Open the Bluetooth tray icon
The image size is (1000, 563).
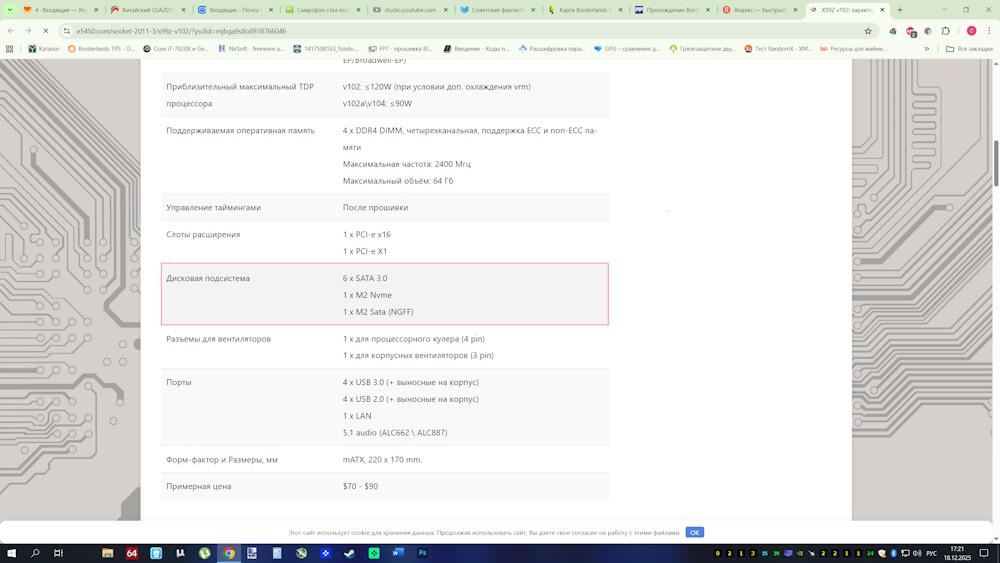click(x=893, y=553)
